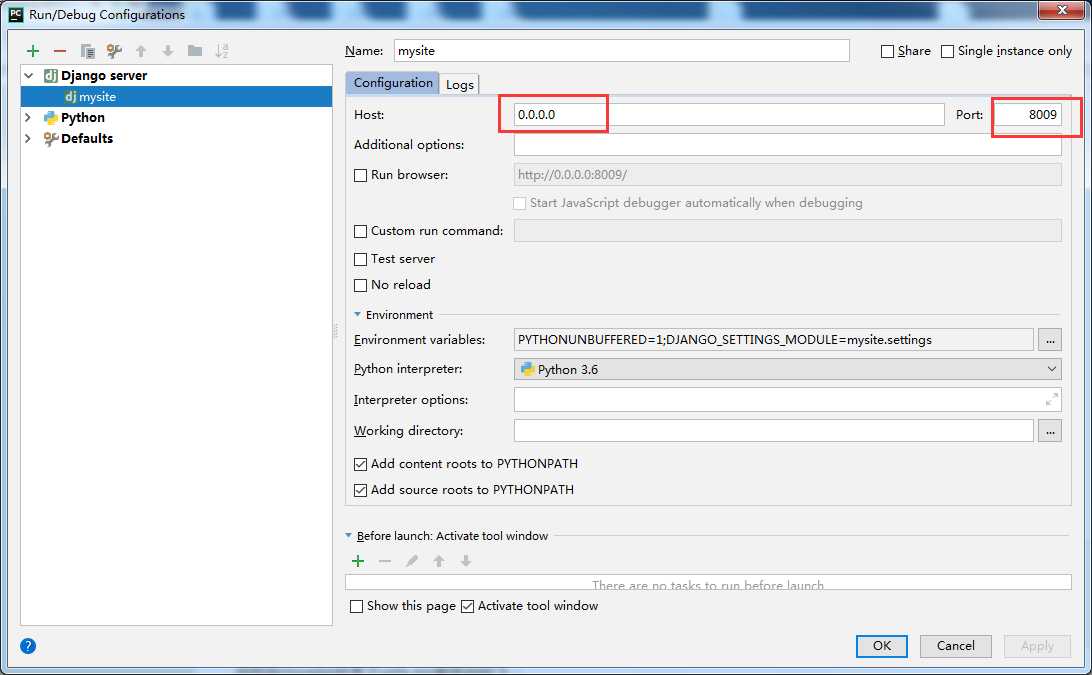Add a before-launch task with the green plus

(358, 561)
